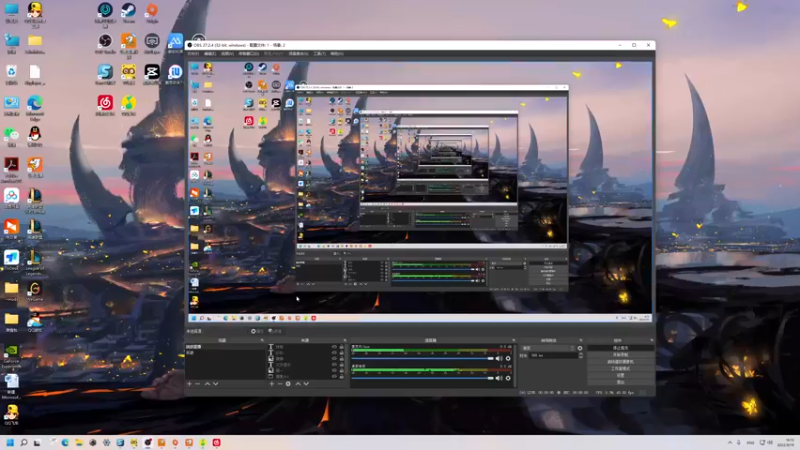Open scene transition properties gear
Screen dimensions: 800x450
tap(580, 348)
